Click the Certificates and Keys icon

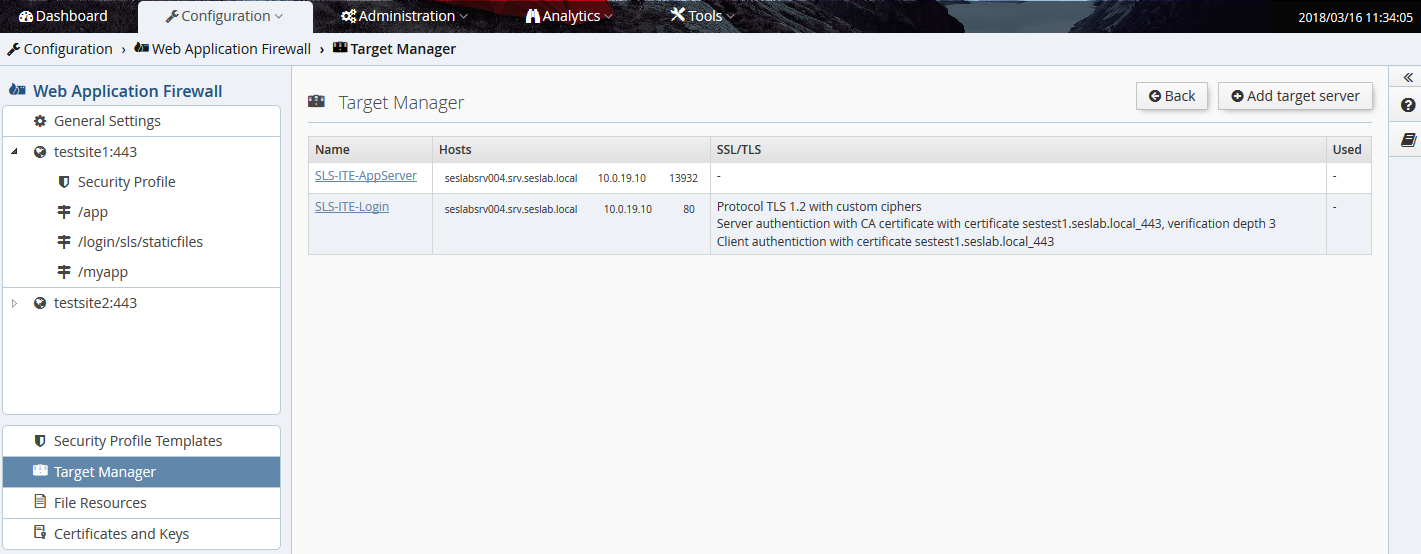(40, 533)
